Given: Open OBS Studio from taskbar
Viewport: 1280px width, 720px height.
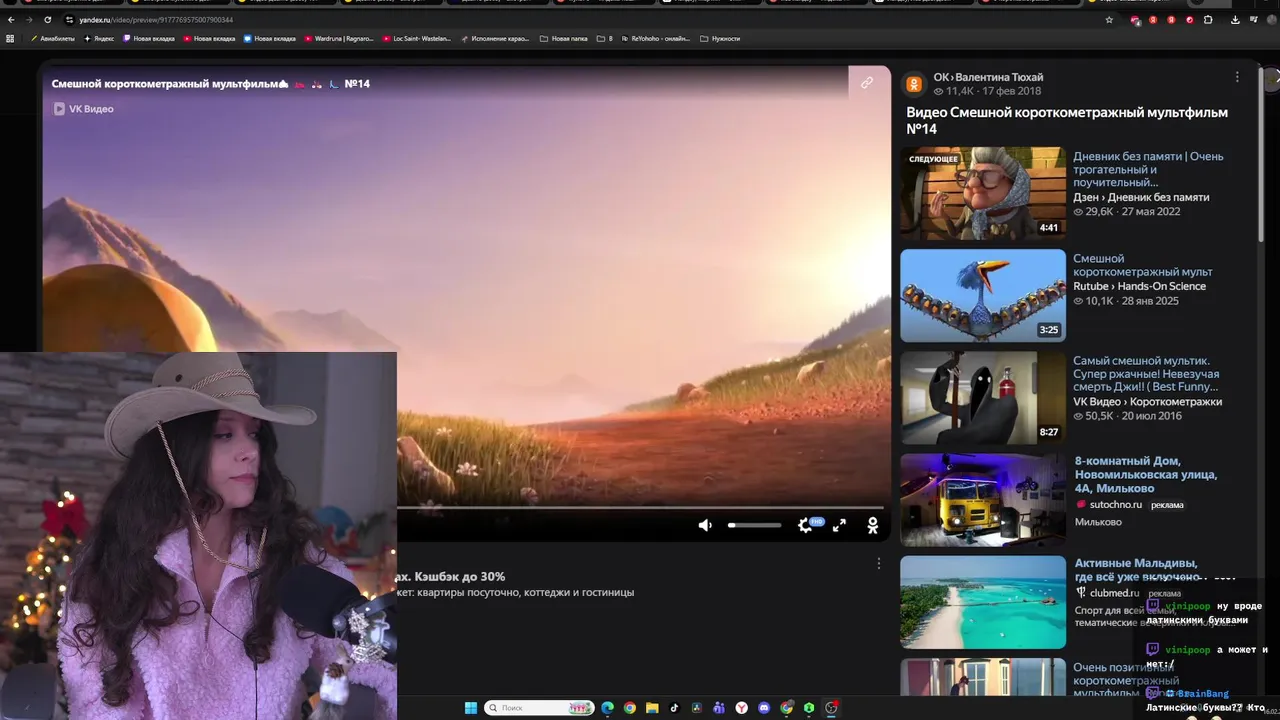Looking at the screenshot, I should (x=831, y=708).
